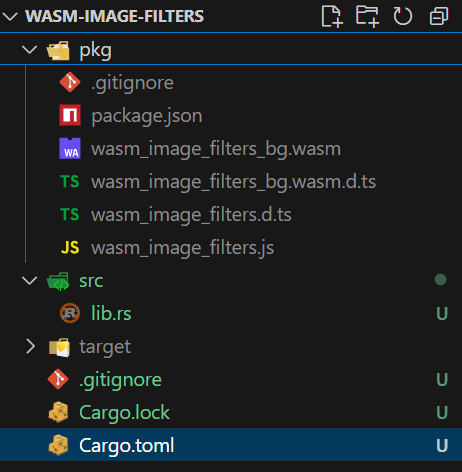Click the New Folder icon
Screen dimensions: 462x472
tap(367, 16)
